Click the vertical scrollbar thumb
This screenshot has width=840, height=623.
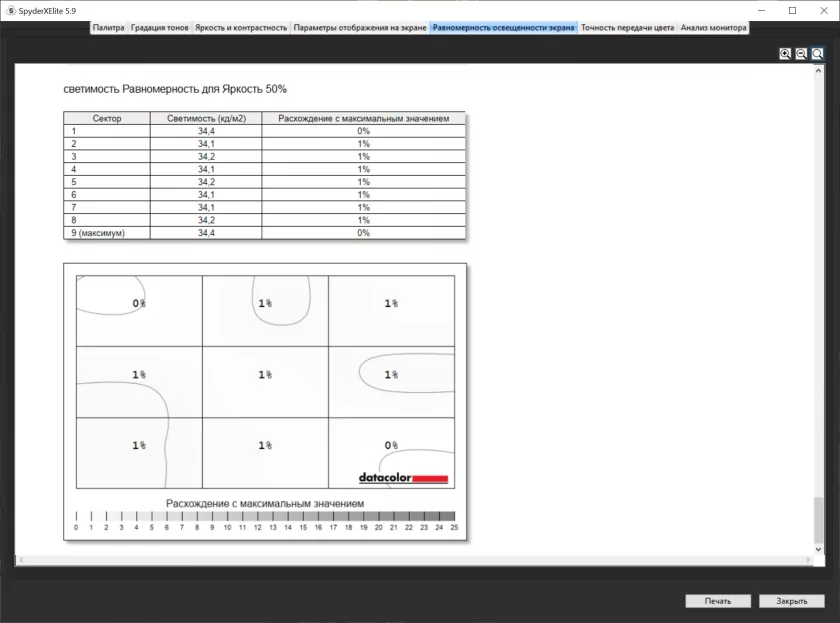click(x=818, y=518)
